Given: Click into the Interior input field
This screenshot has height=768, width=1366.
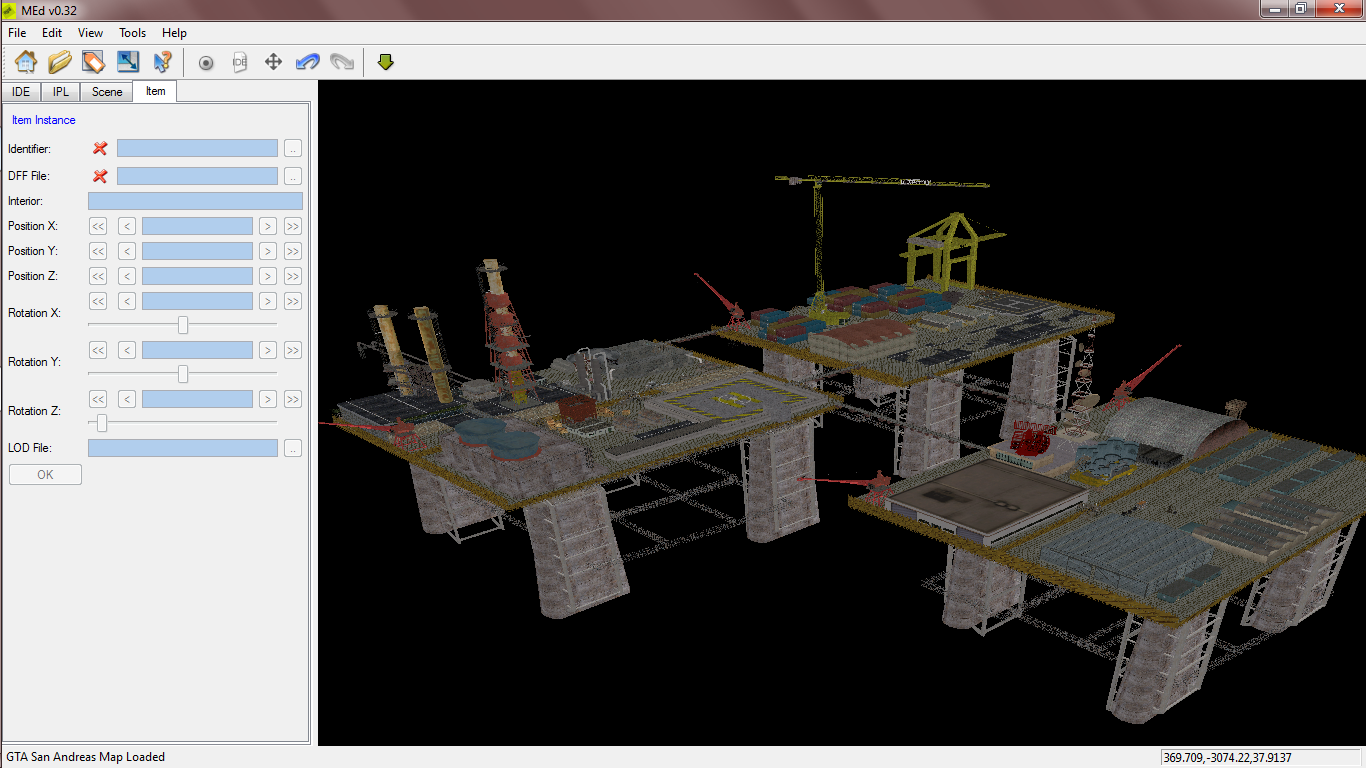Looking at the screenshot, I should coord(195,201).
